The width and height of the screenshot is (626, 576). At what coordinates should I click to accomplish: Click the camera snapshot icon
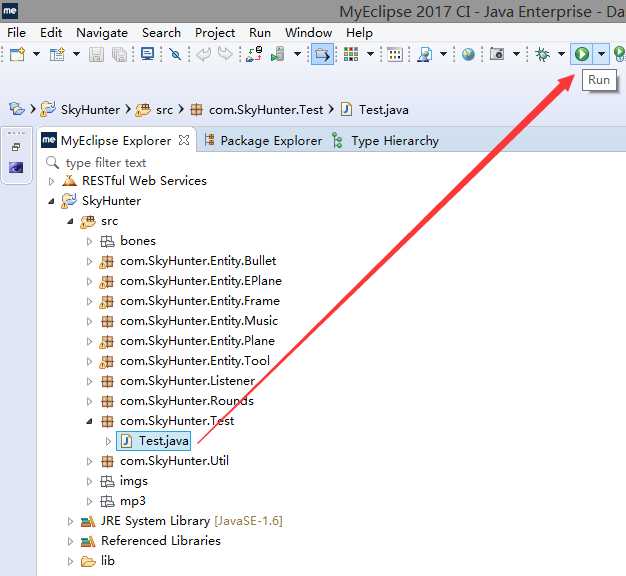pyautogui.click(x=497, y=53)
